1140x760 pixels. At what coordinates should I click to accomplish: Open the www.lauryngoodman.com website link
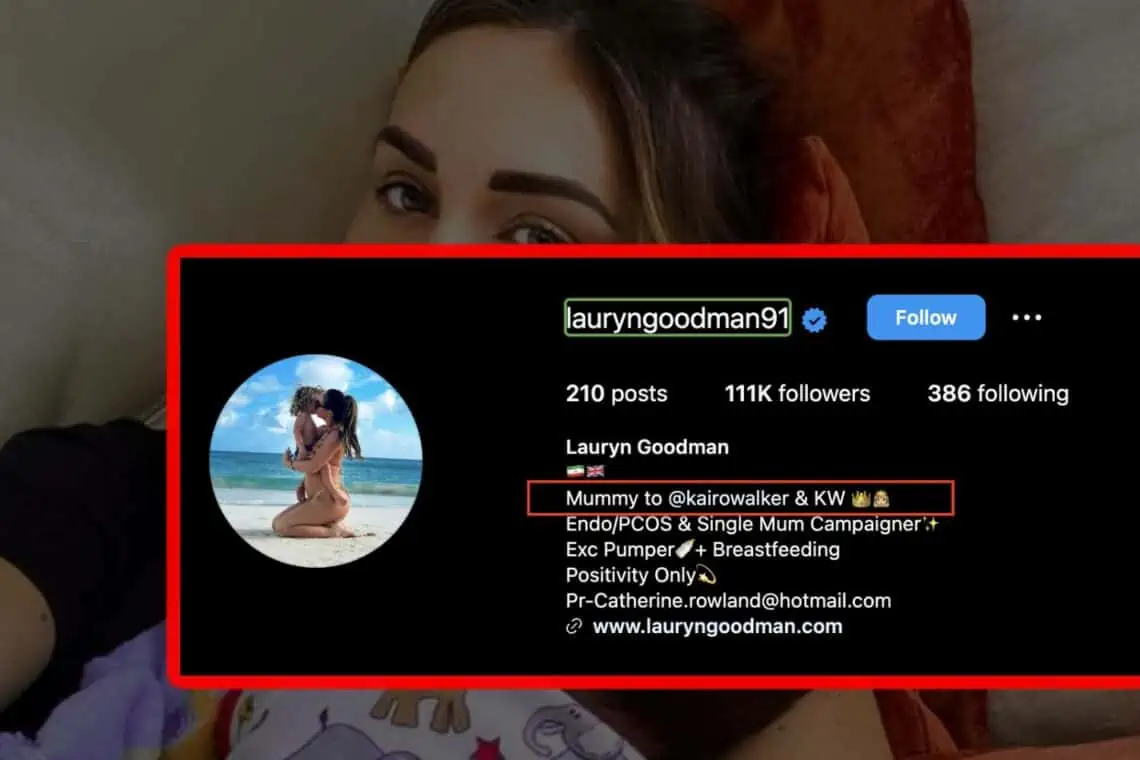tap(718, 626)
